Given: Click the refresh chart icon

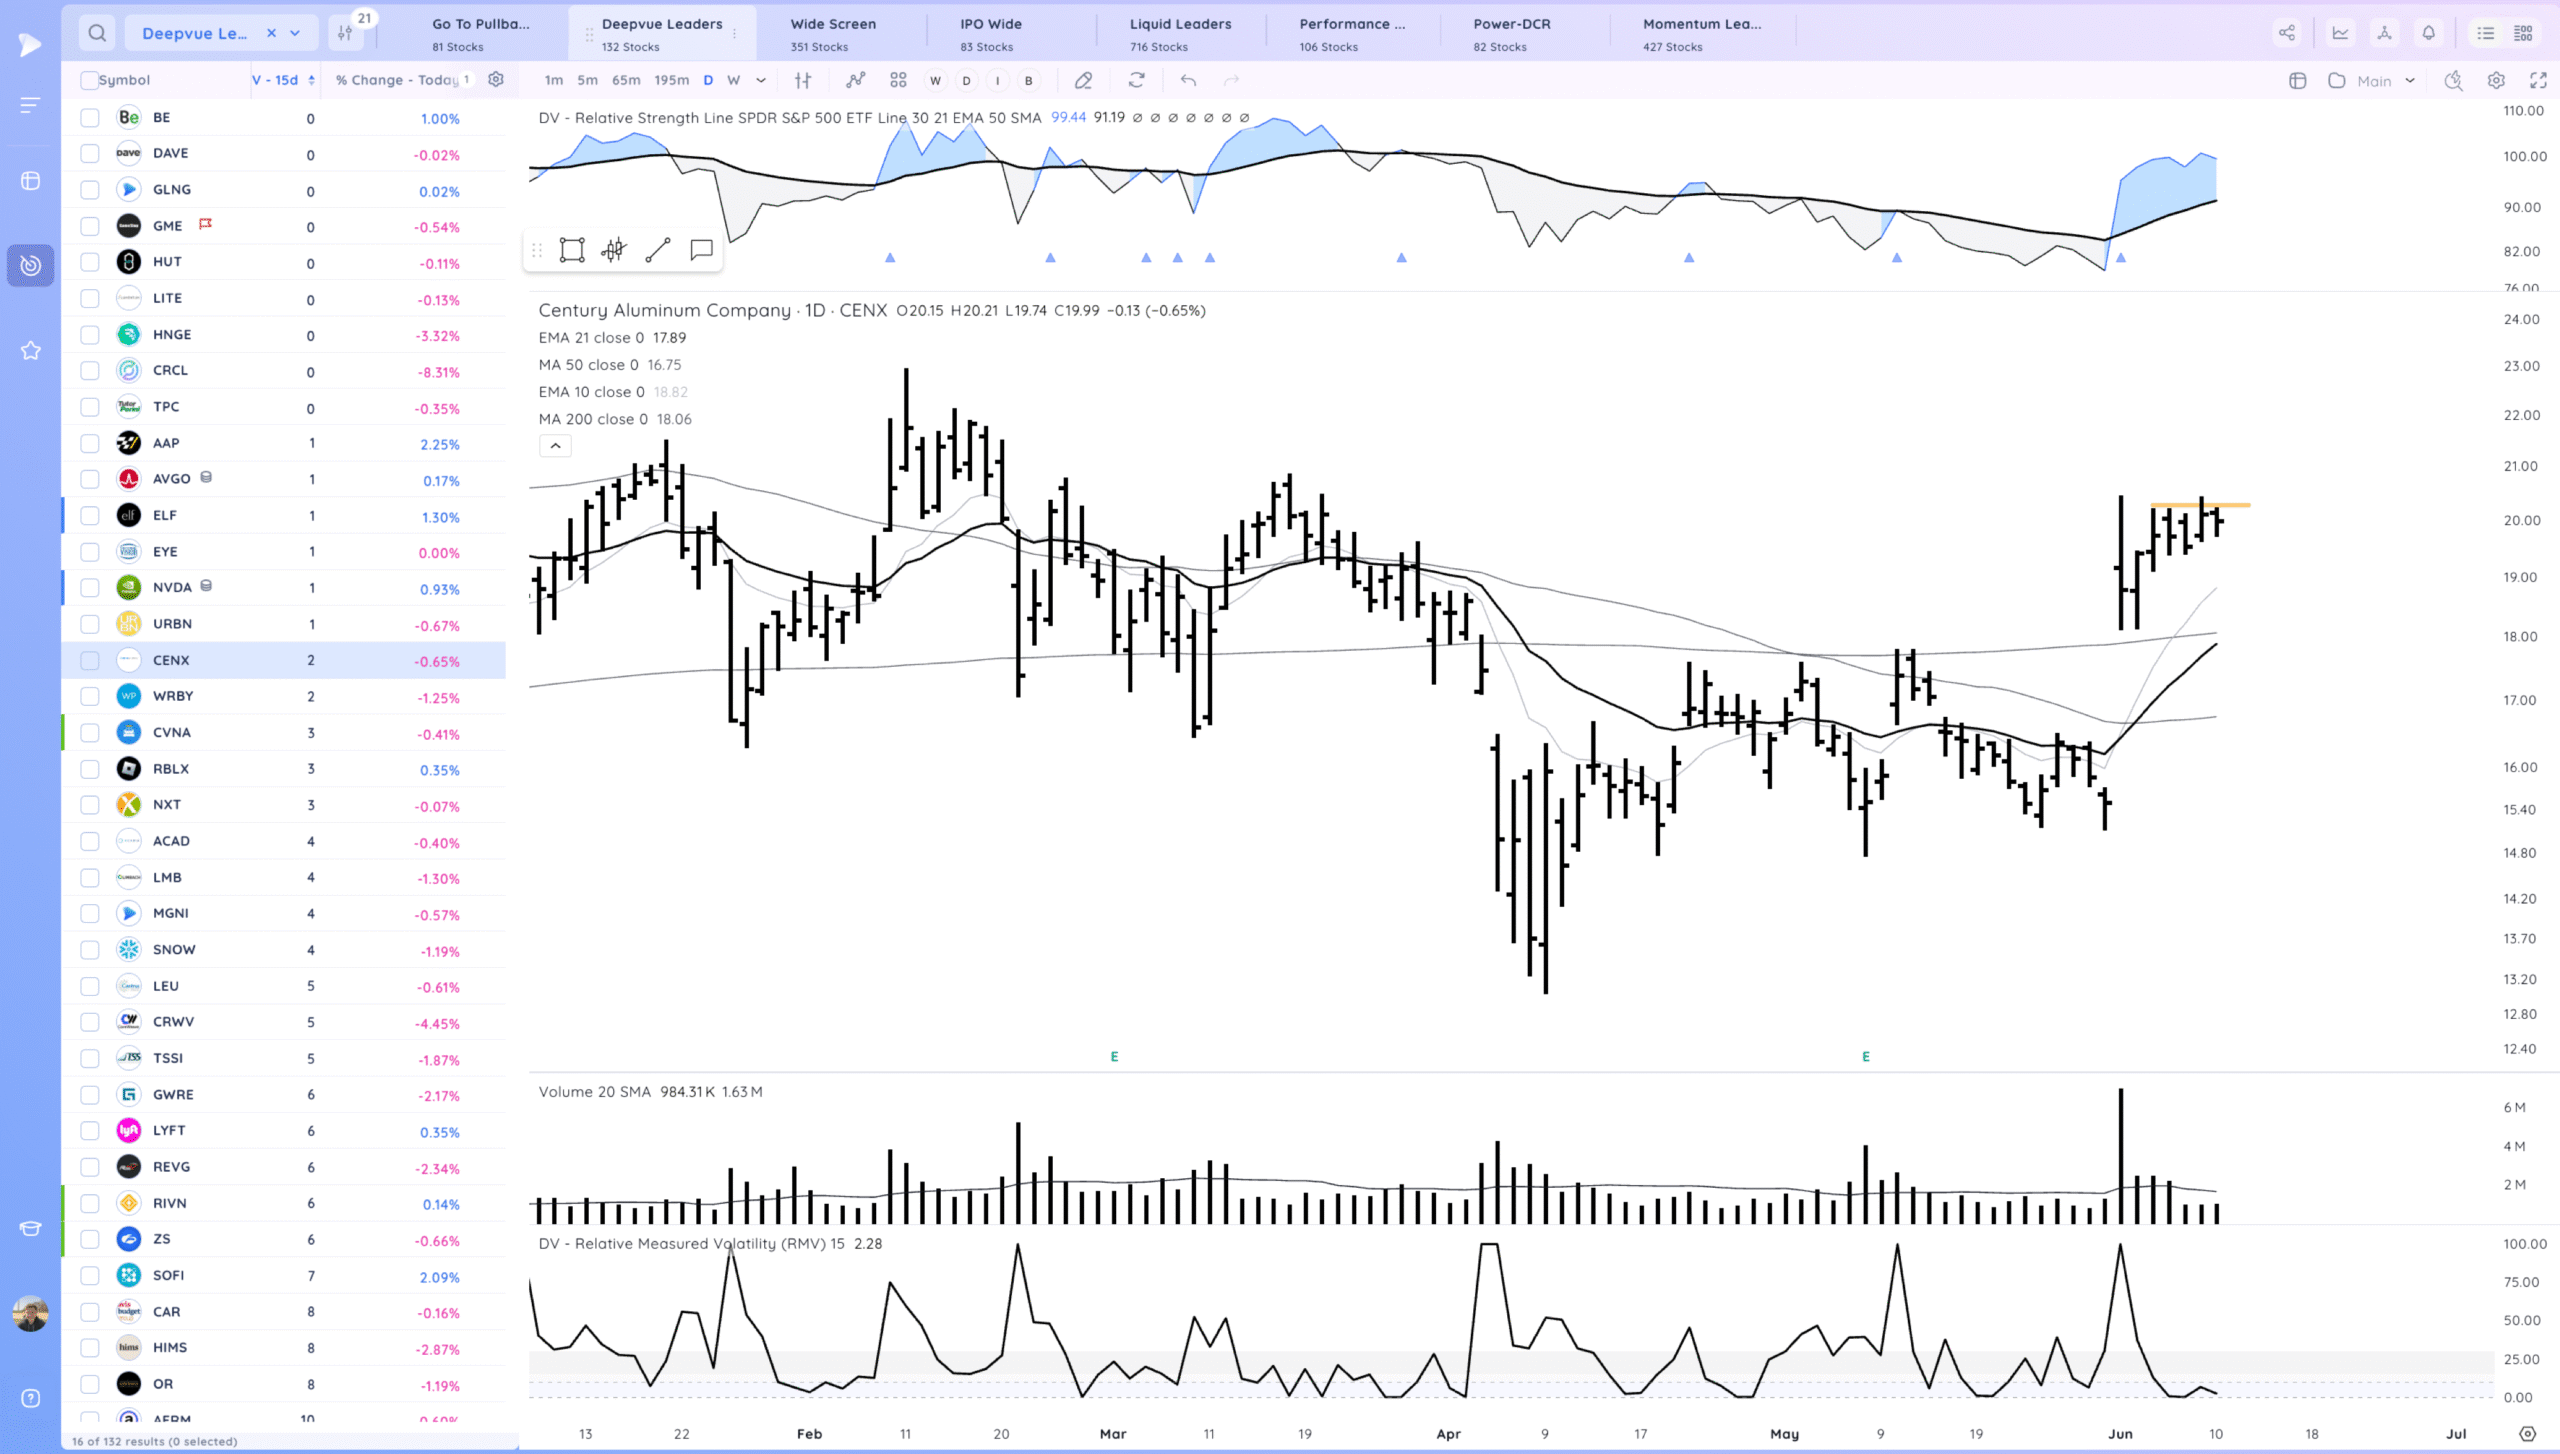Looking at the screenshot, I should 1136,80.
